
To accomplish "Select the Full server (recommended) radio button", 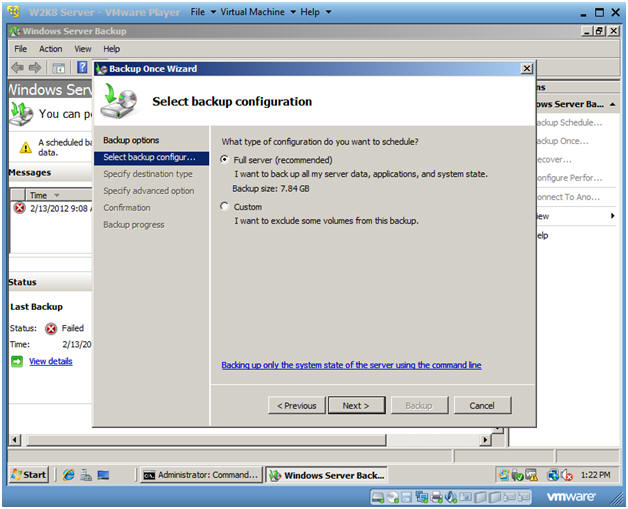I will (224, 159).
